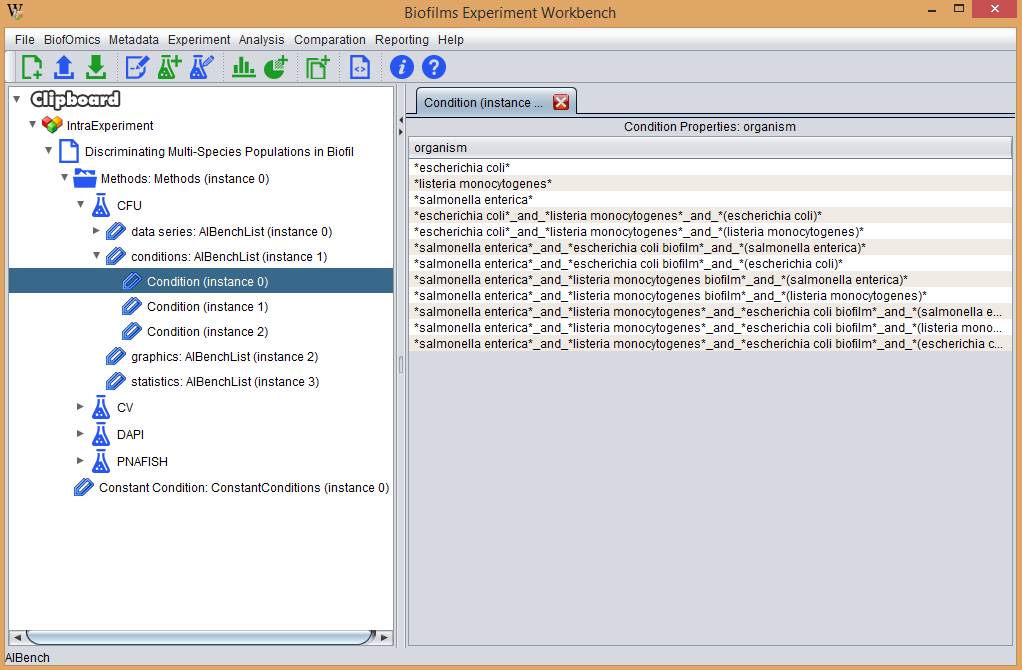The height and width of the screenshot is (670, 1022).
Task: Click the scroll right arrow under the tree
Action: [x=385, y=637]
